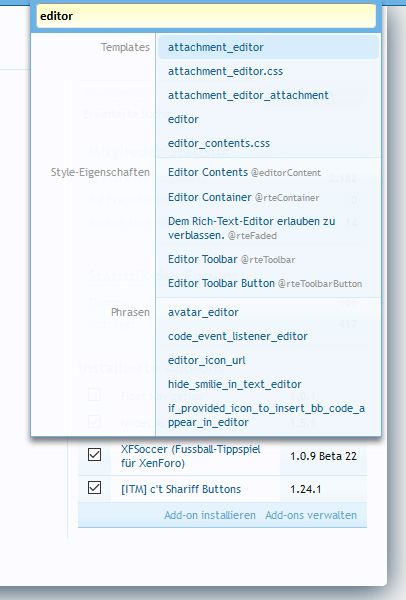The image size is (406, 600).
Task: Click the search field containing editor
Action: pos(206,16)
